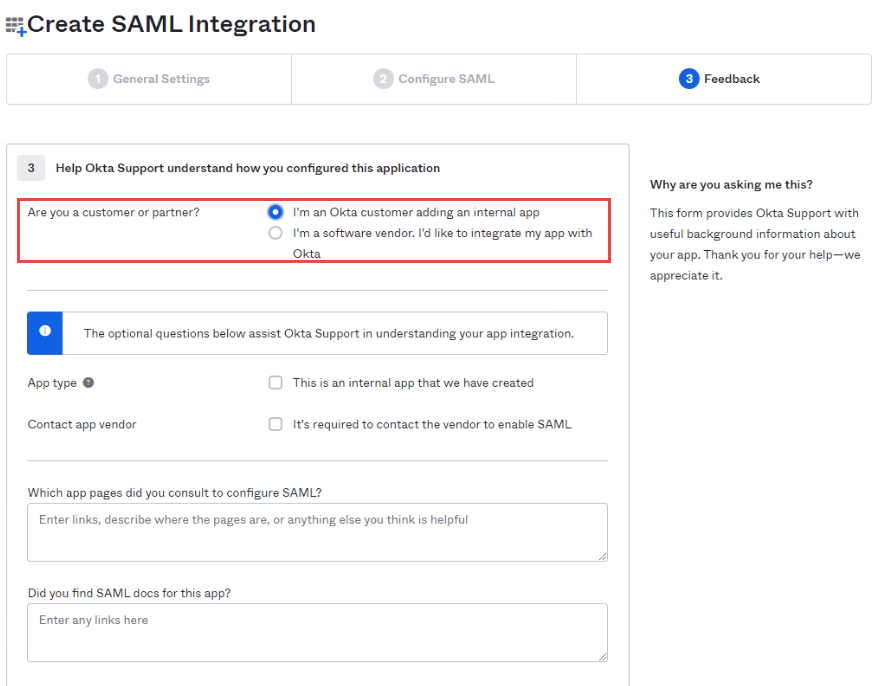Switch to the Configure SAML step tab
The width and height of the screenshot is (881, 686).
pos(434,79)
